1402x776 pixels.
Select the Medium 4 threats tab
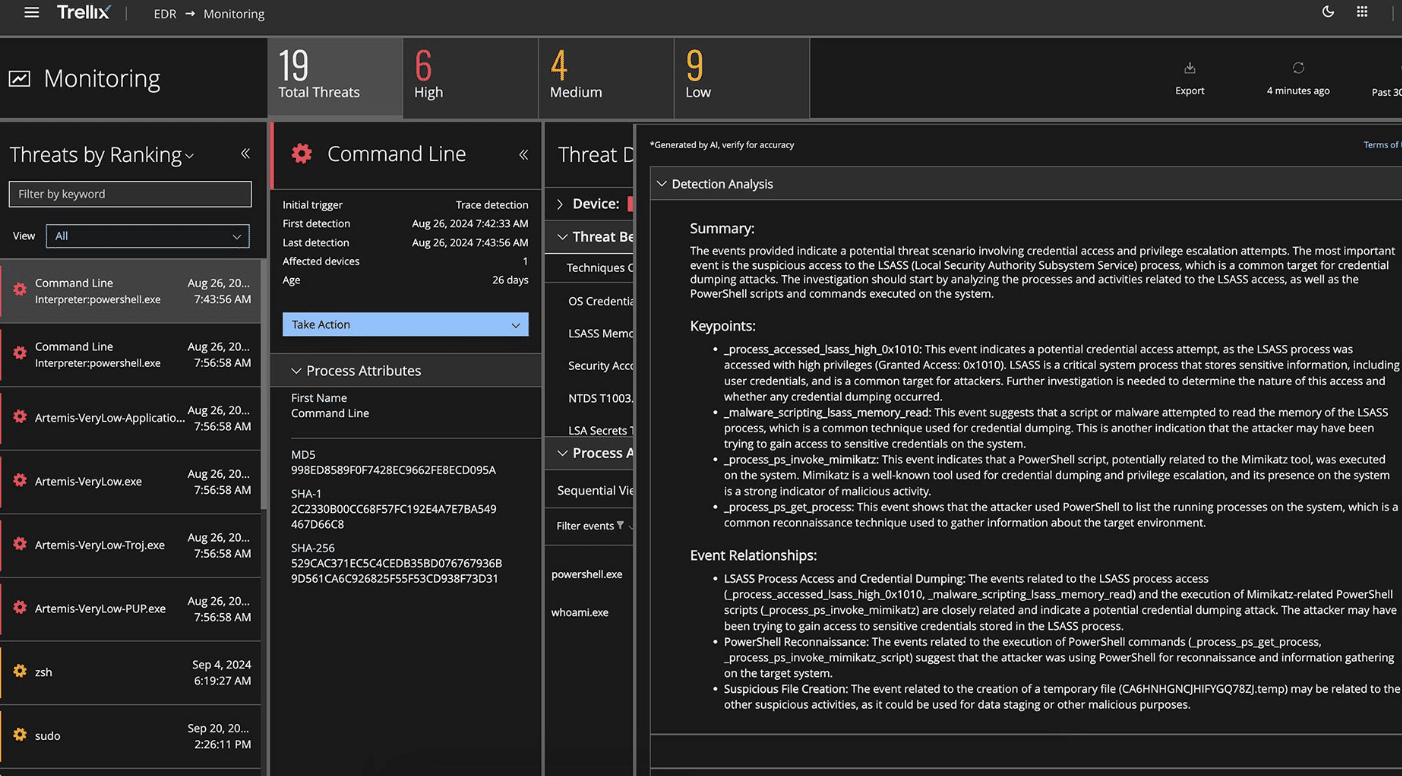pyautogui.click(x=606, y=78)
